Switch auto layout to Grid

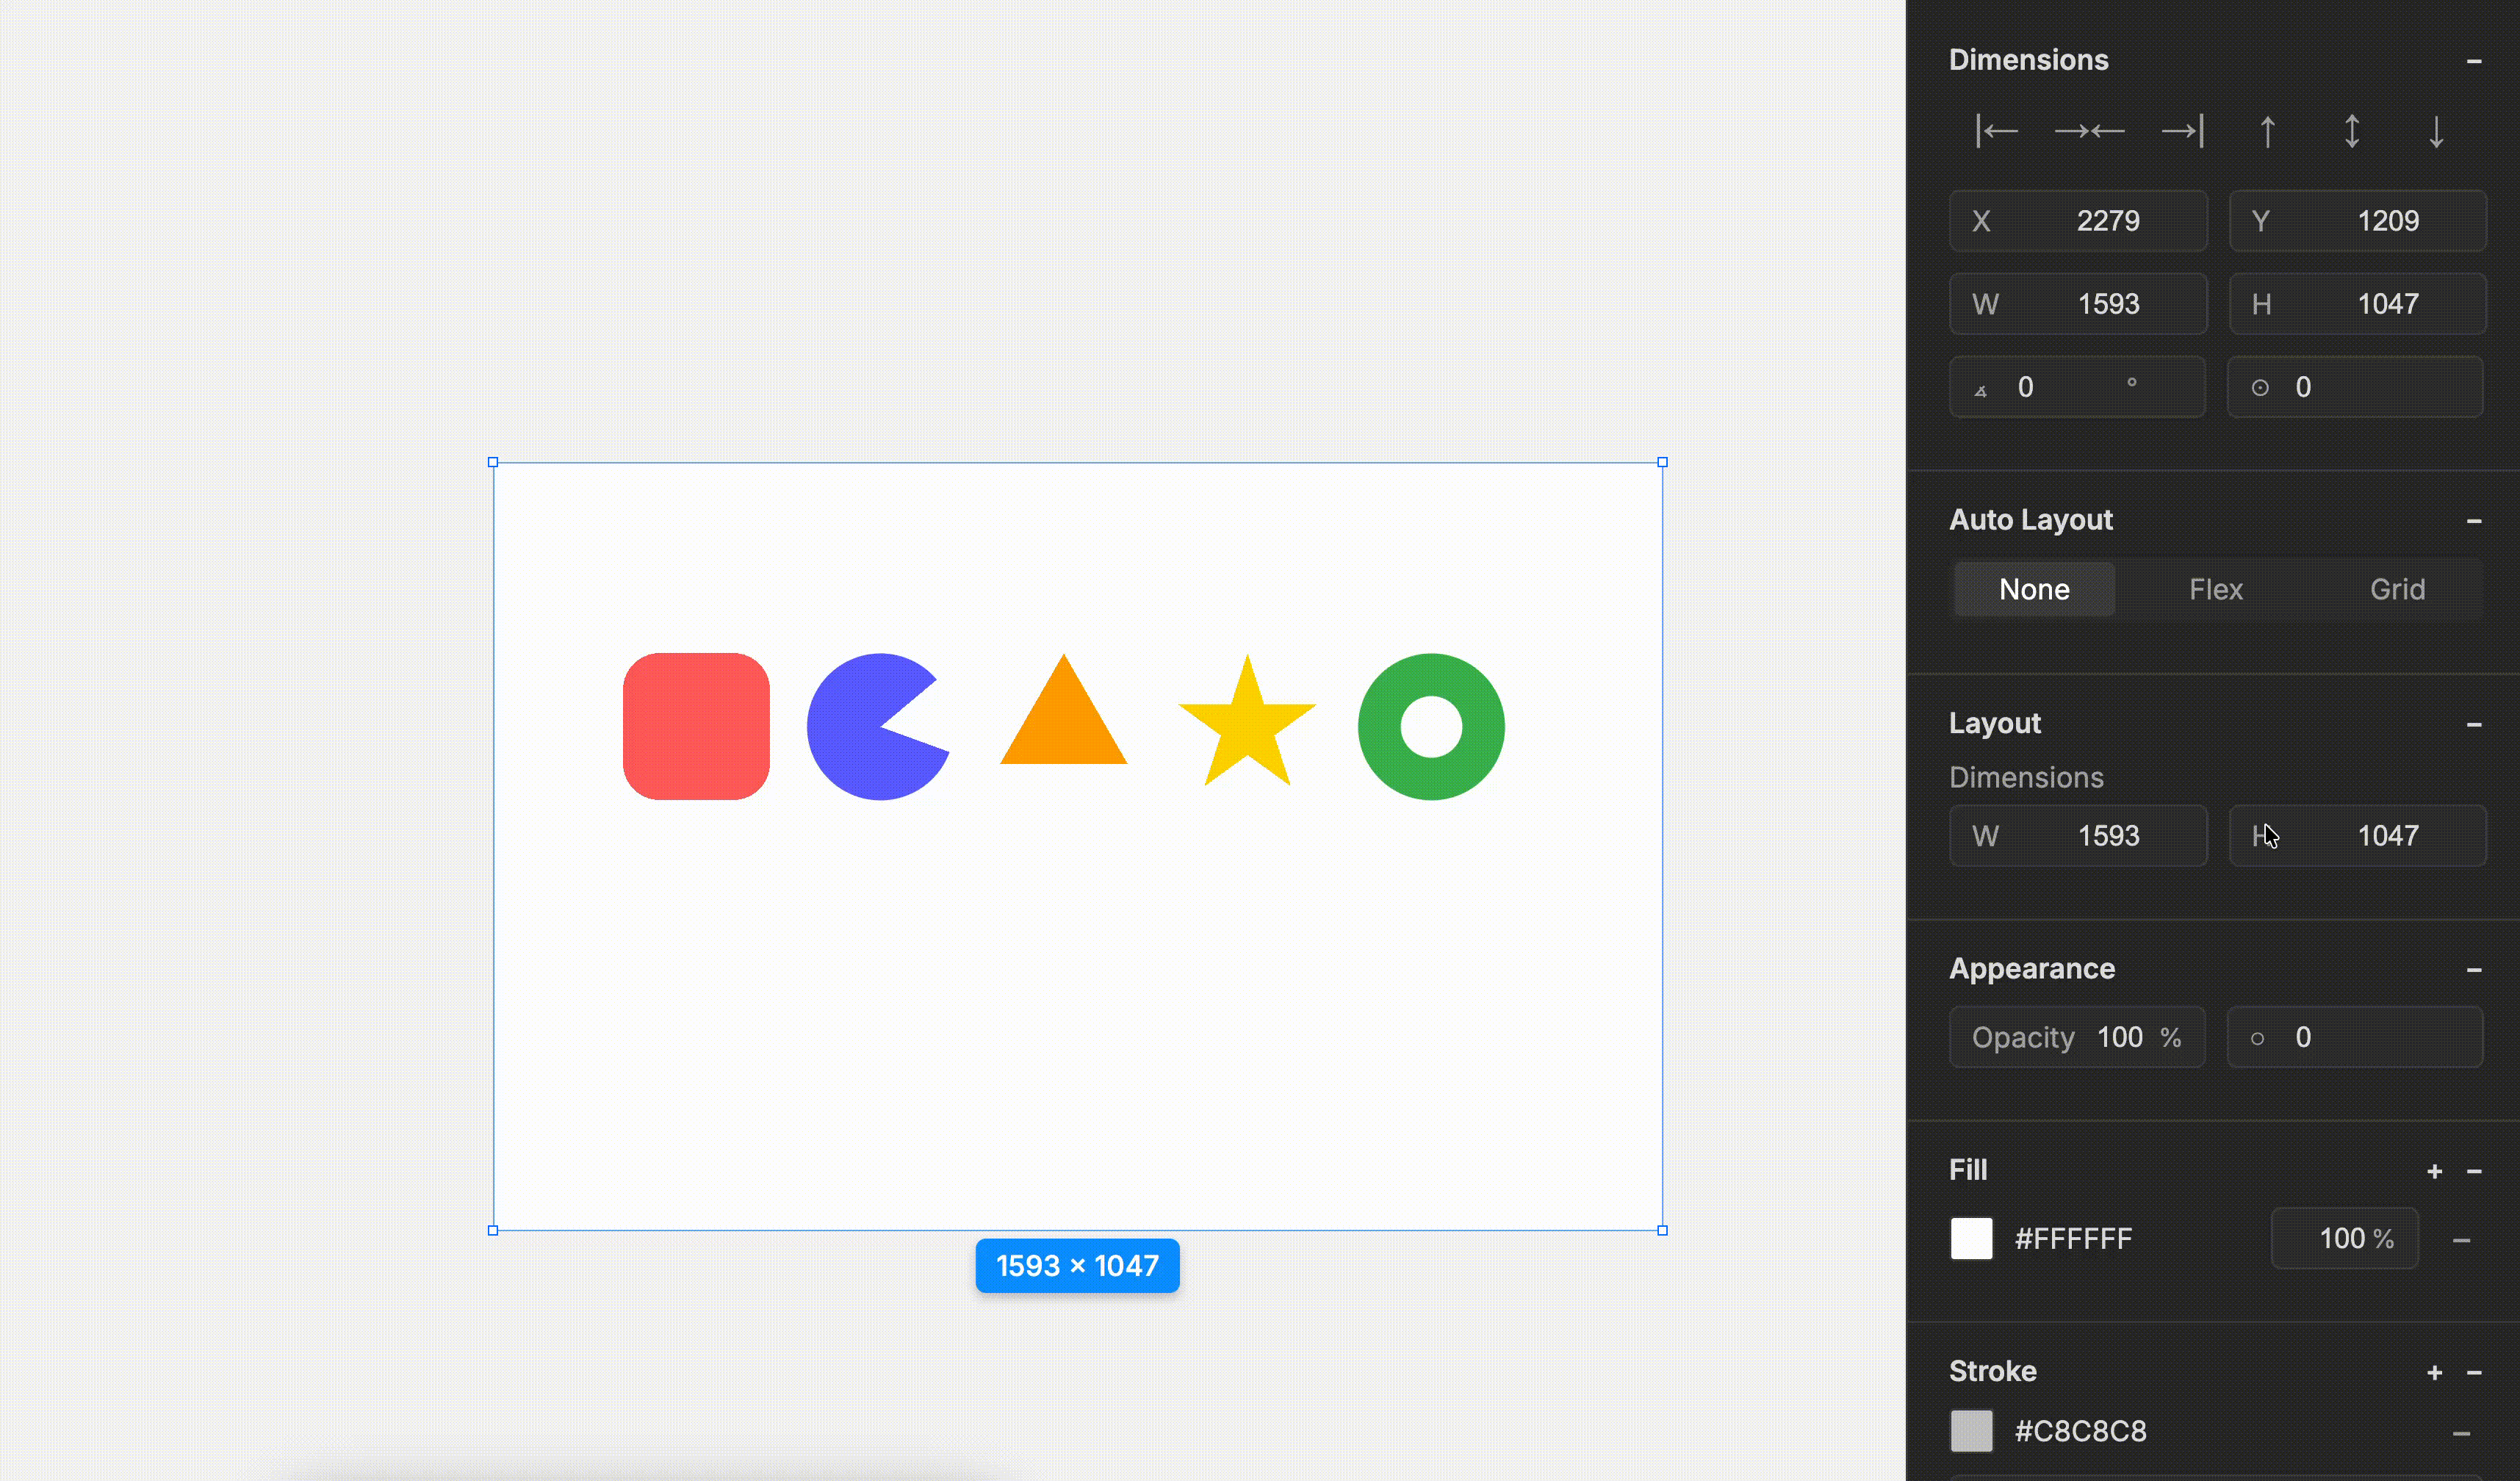click(x=2397, y=589)
